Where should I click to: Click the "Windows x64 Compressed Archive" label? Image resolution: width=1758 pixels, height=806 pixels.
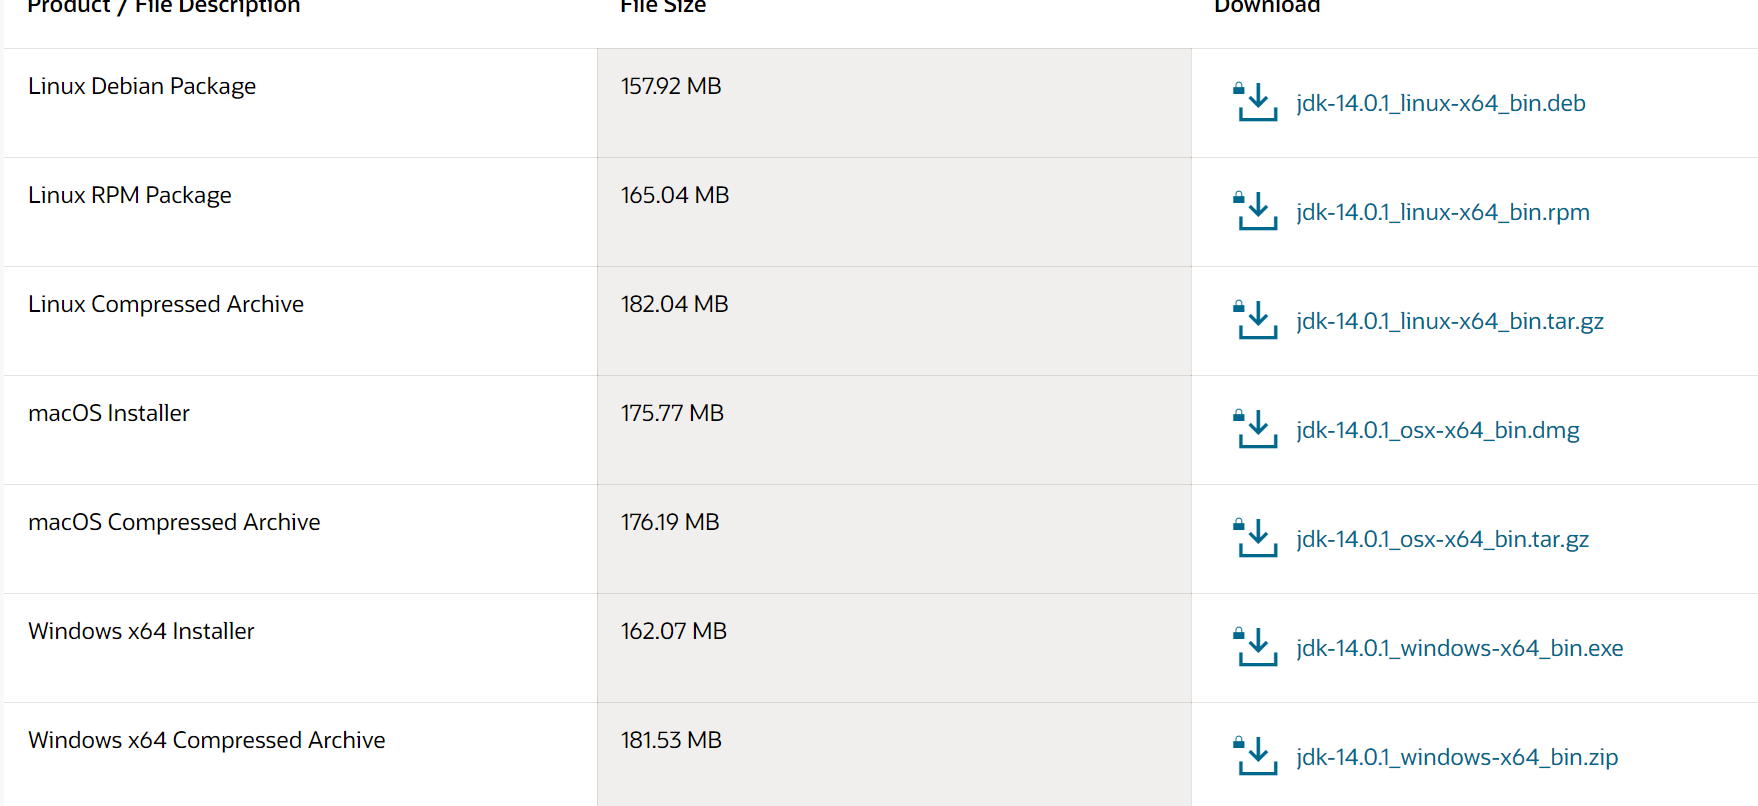pos(207,740)
